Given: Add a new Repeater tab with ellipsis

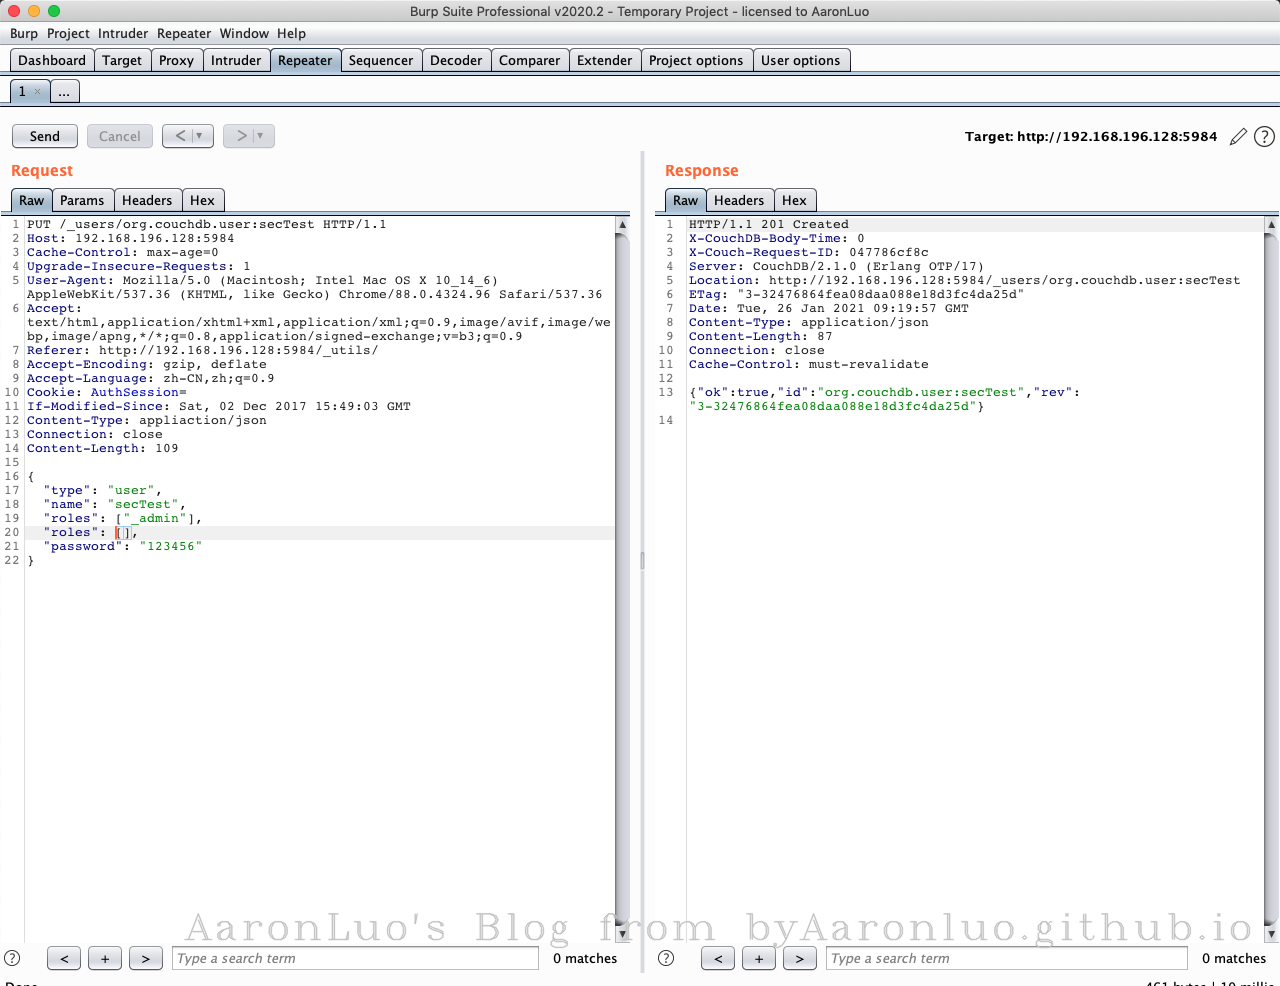Looking at the screenshot, I should (64, 91).
